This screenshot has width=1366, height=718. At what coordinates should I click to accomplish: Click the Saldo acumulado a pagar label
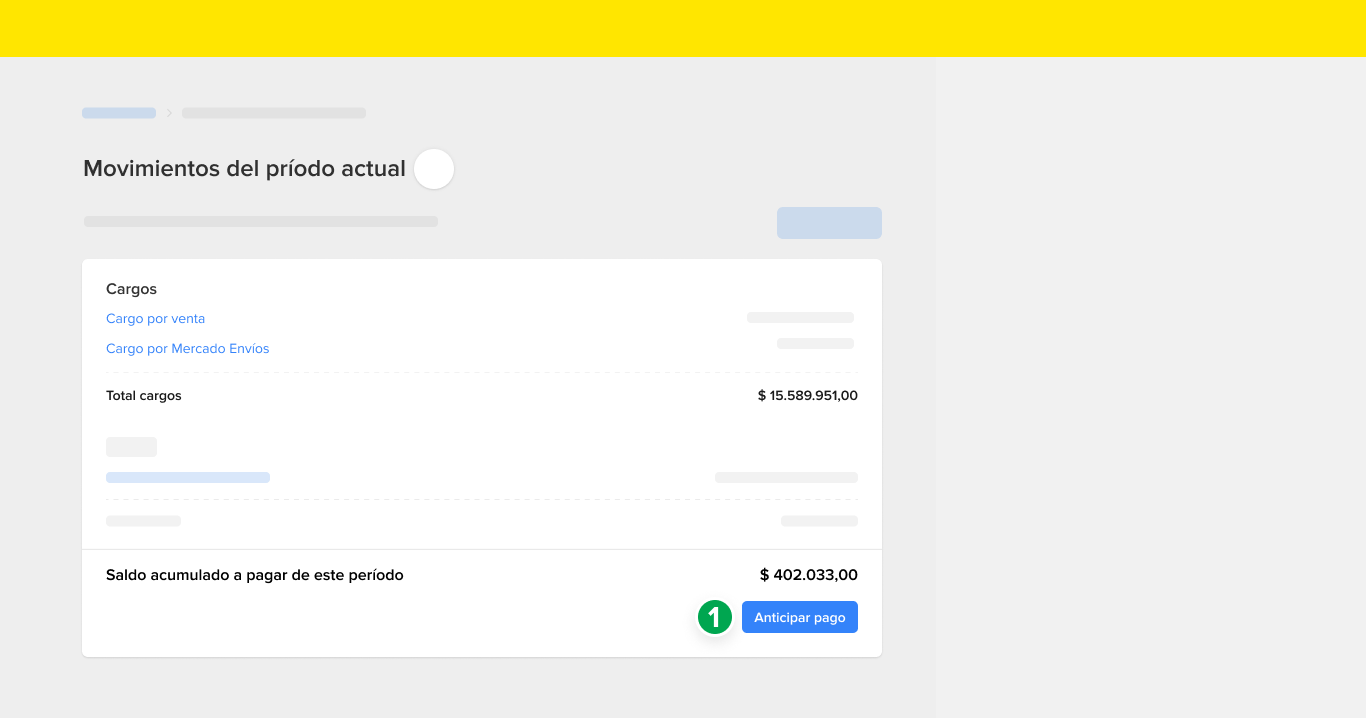(x=255, y=575)
